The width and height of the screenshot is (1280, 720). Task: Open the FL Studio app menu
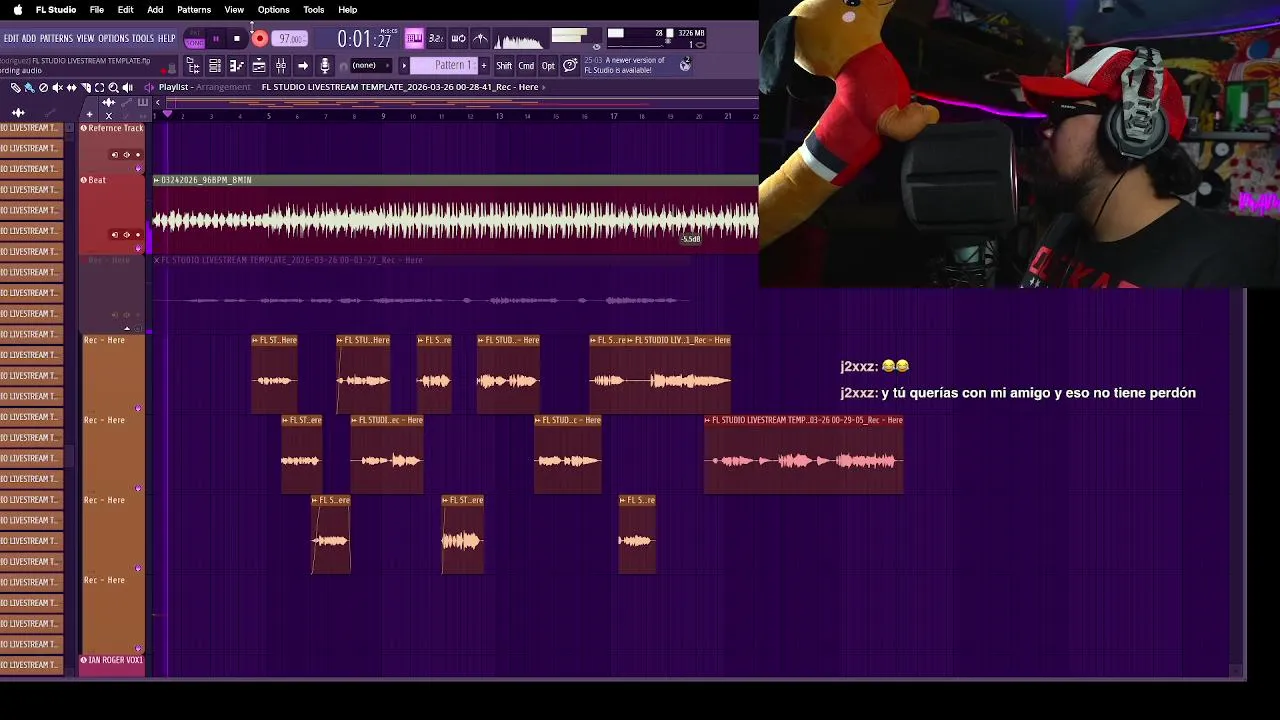pyautogui.click(x=56, y=9)
